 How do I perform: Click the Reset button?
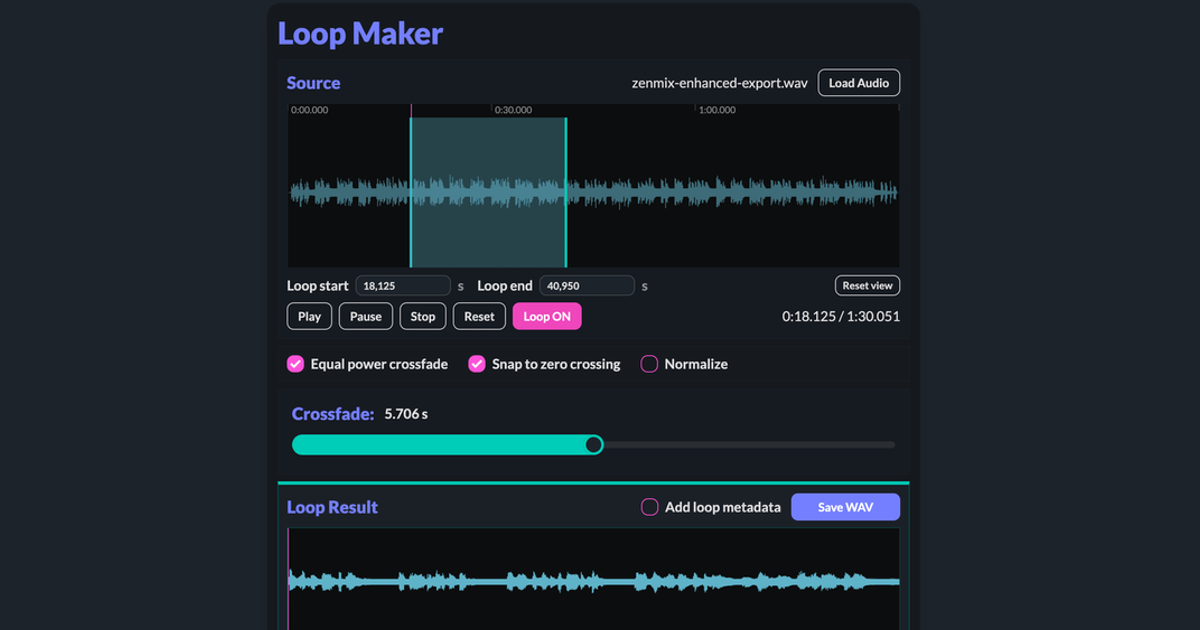(x=479, y=316)
